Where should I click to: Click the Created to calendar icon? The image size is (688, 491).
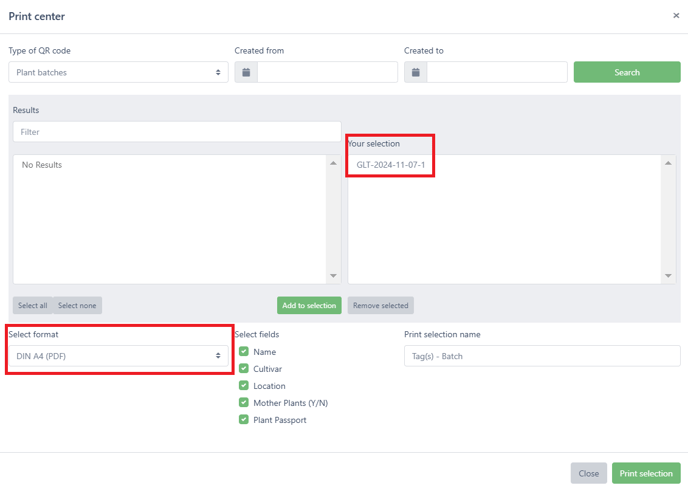[416, 72]
